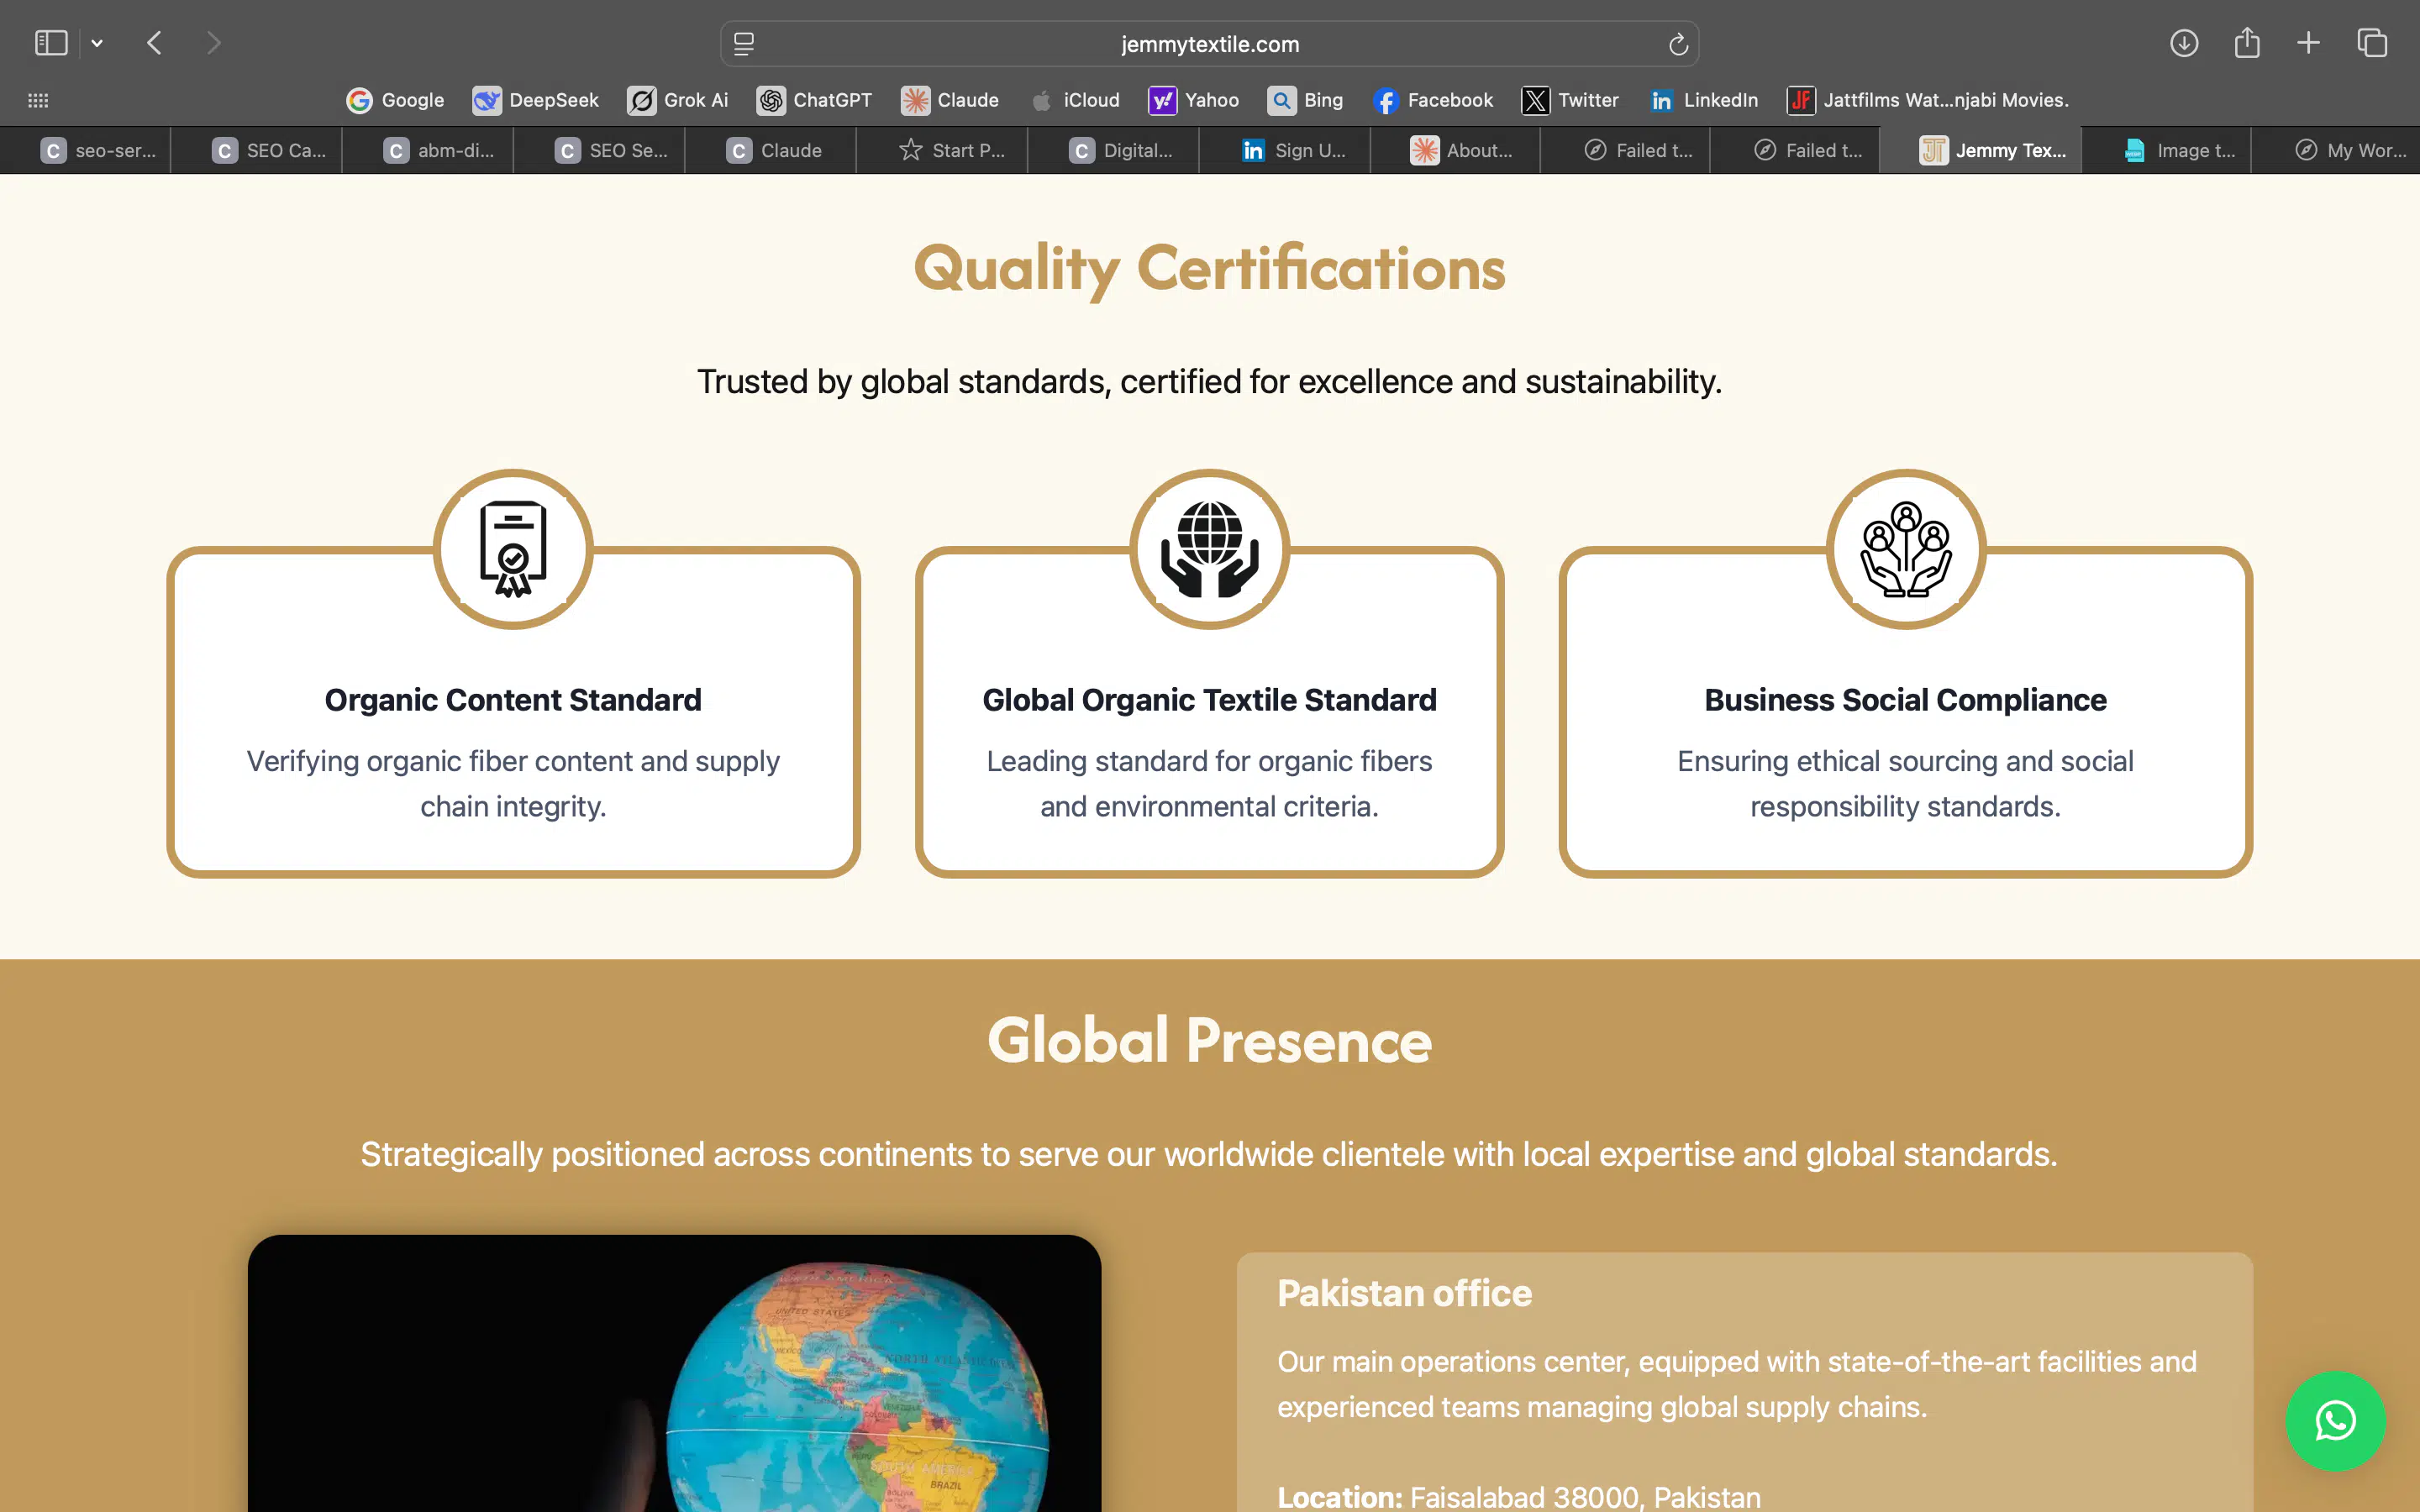The image size is (2420, 1512).
Task: Show the favorites apps grid icon
Action: 38,100
